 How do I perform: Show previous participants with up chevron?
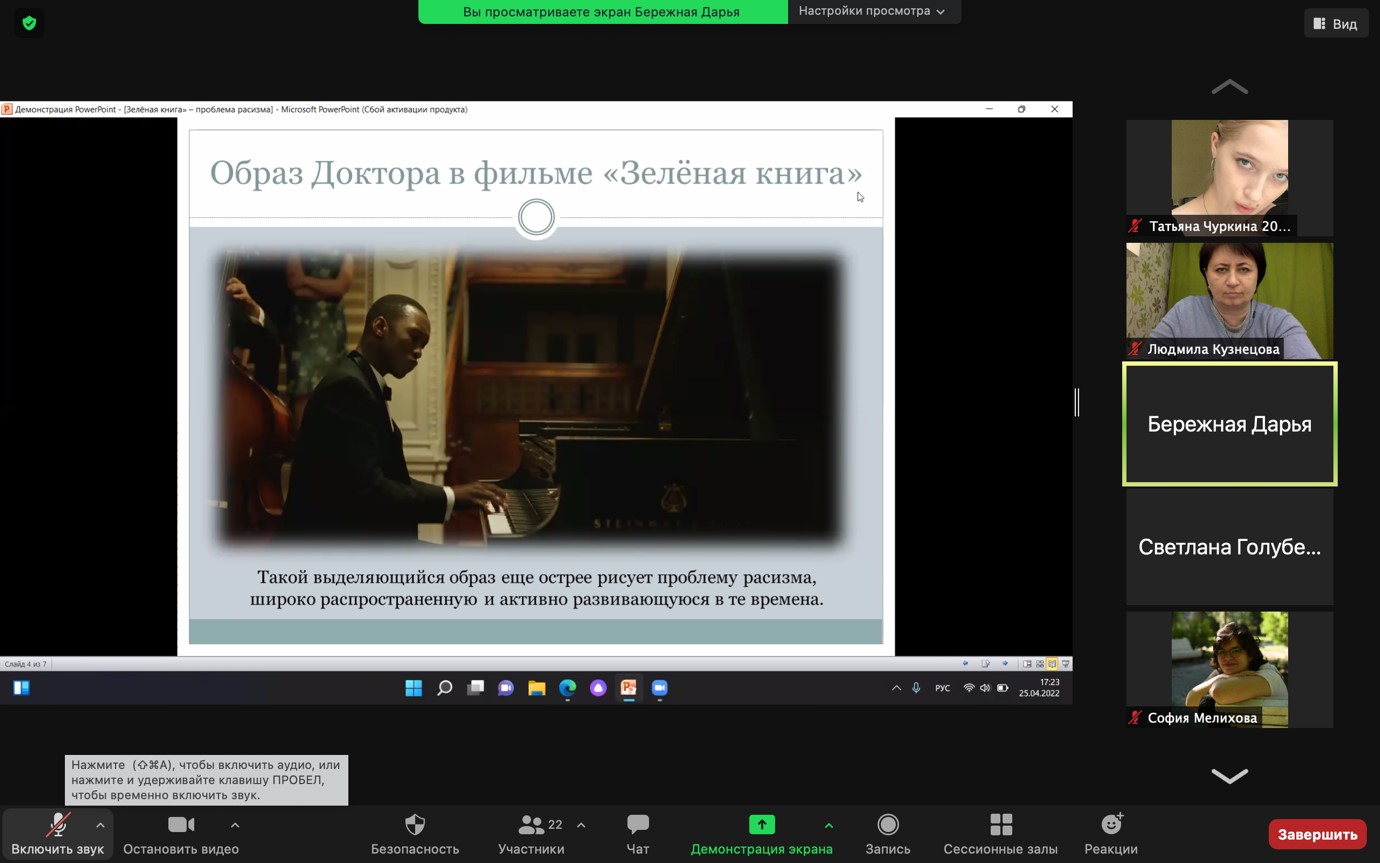pyautogui.click(x=1229, y=87)
